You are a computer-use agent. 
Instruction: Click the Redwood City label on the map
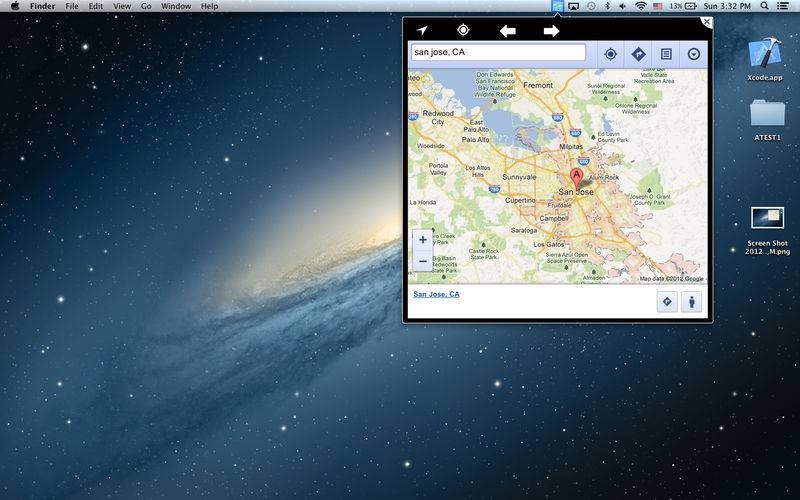click(x=438, y=117)
